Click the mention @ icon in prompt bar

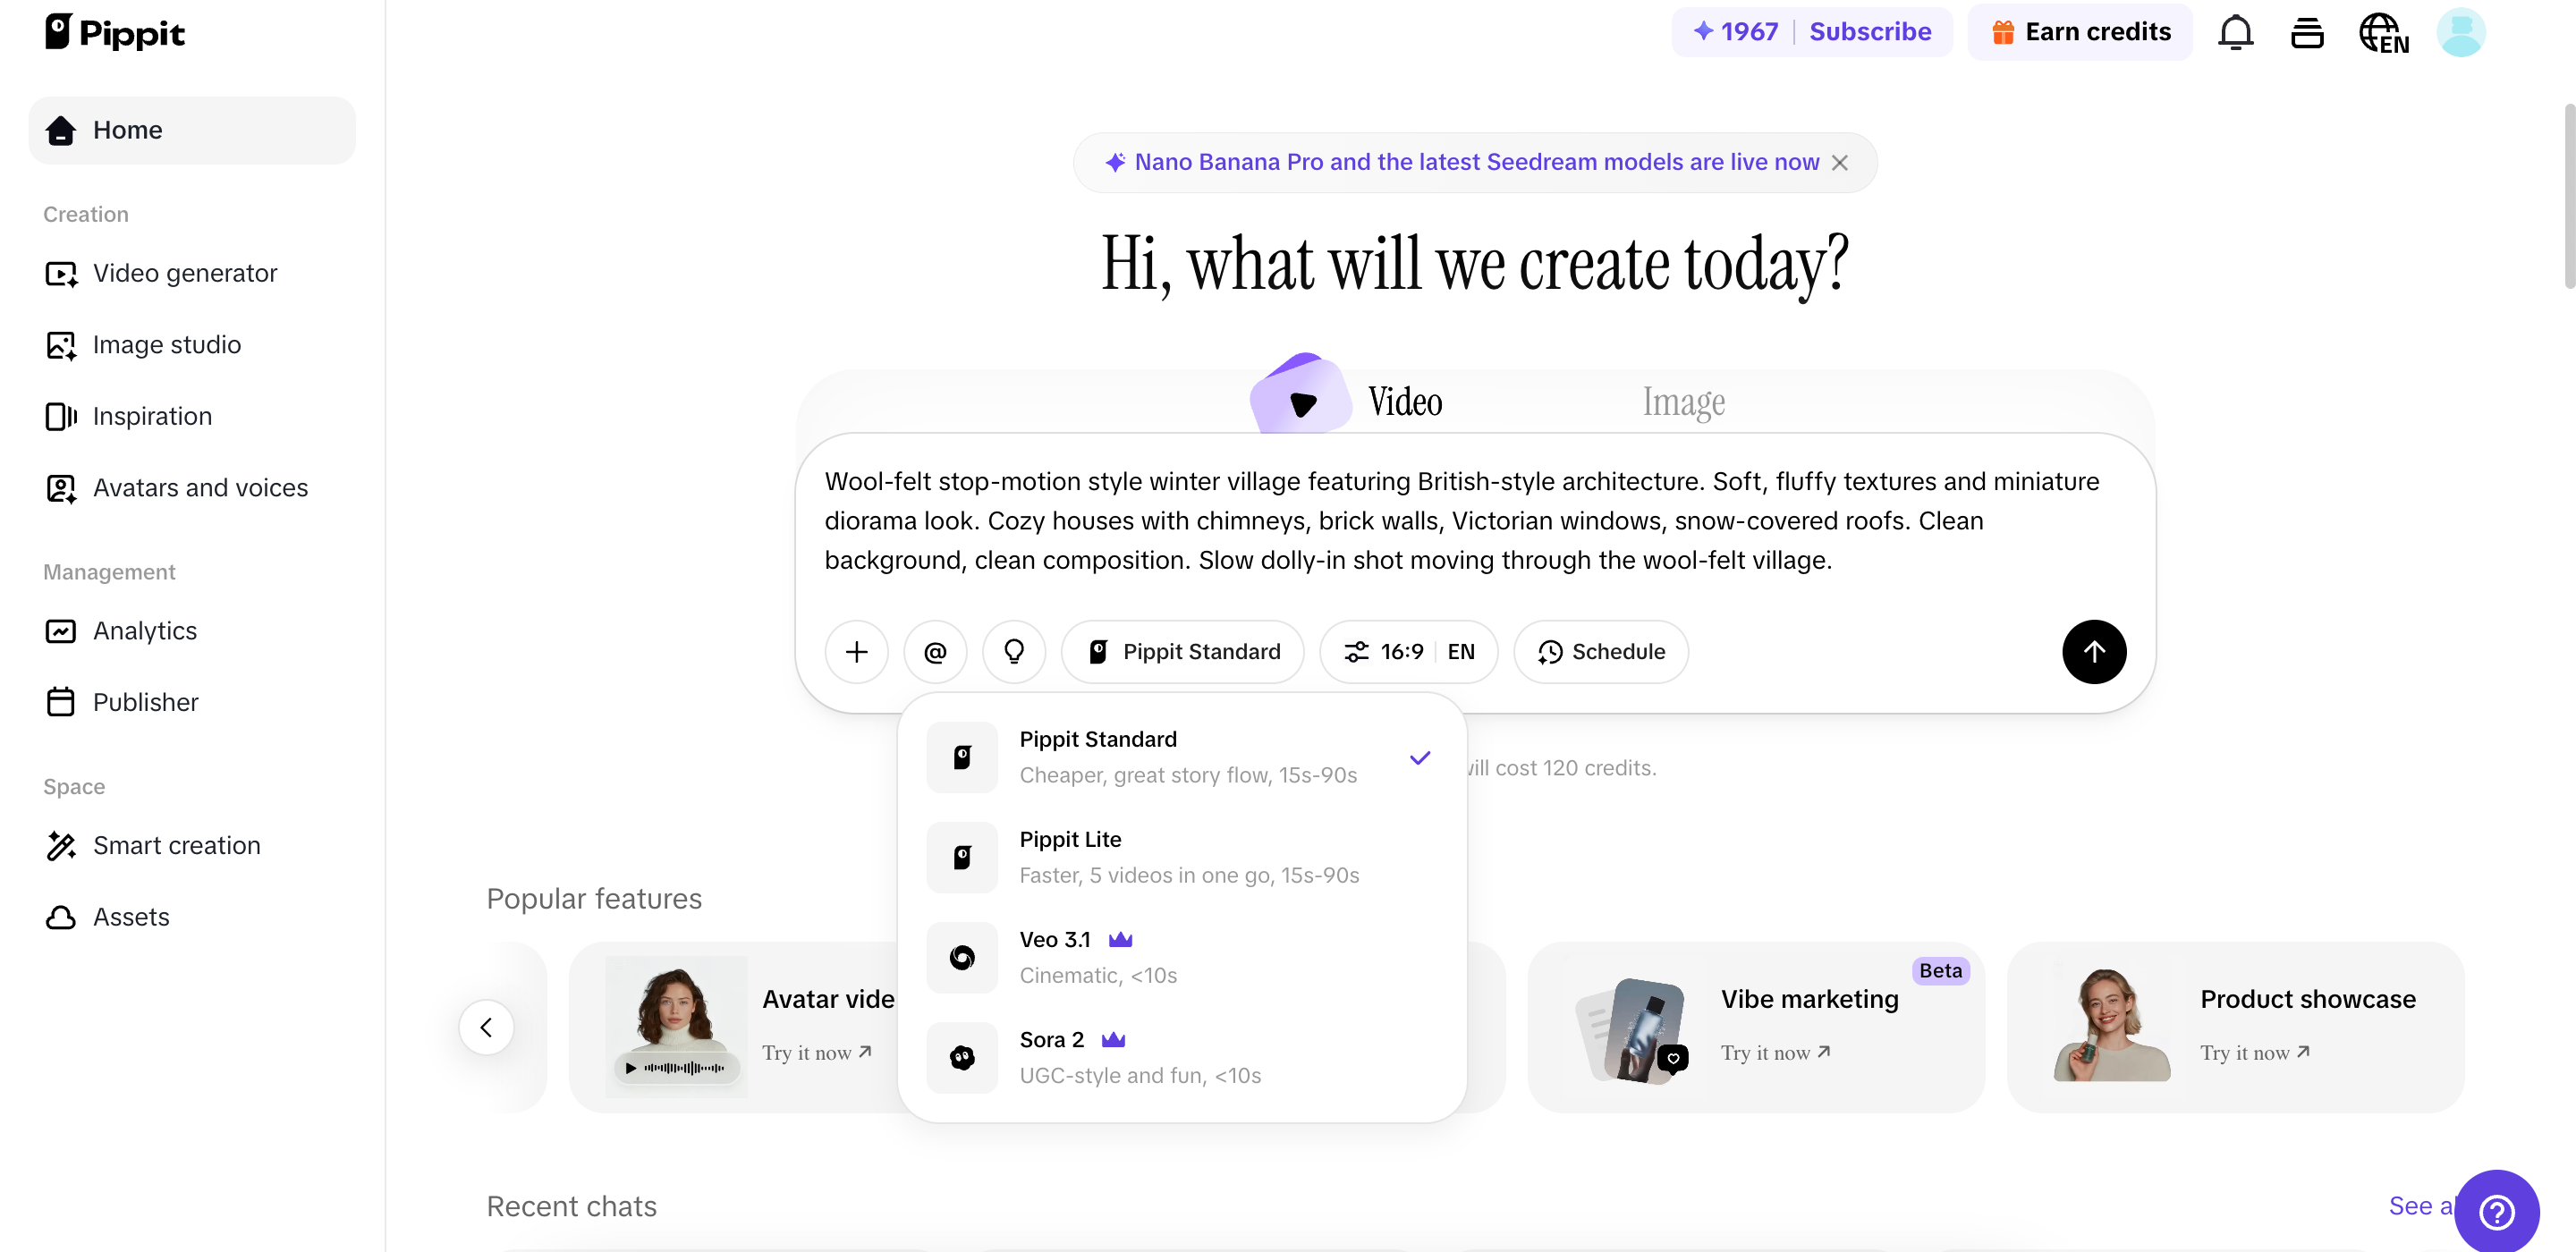point(935,651)
